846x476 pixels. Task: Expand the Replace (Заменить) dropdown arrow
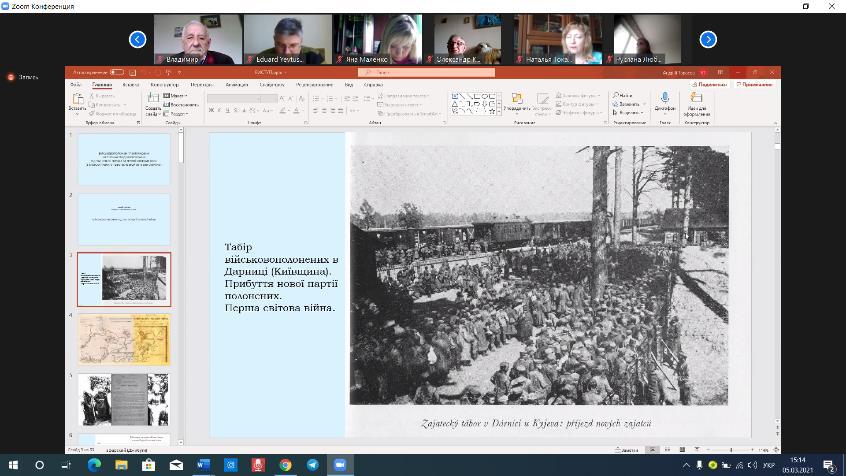tap(644, 103)
